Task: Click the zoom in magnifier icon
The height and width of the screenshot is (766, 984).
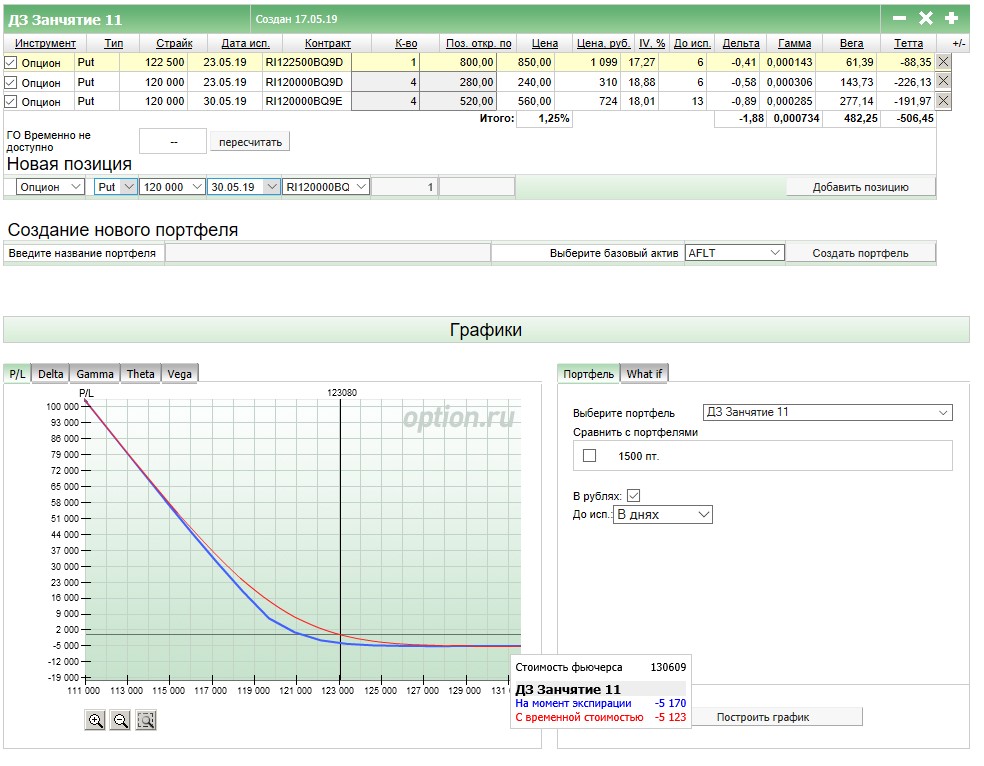Action: [x=96, y=720]
